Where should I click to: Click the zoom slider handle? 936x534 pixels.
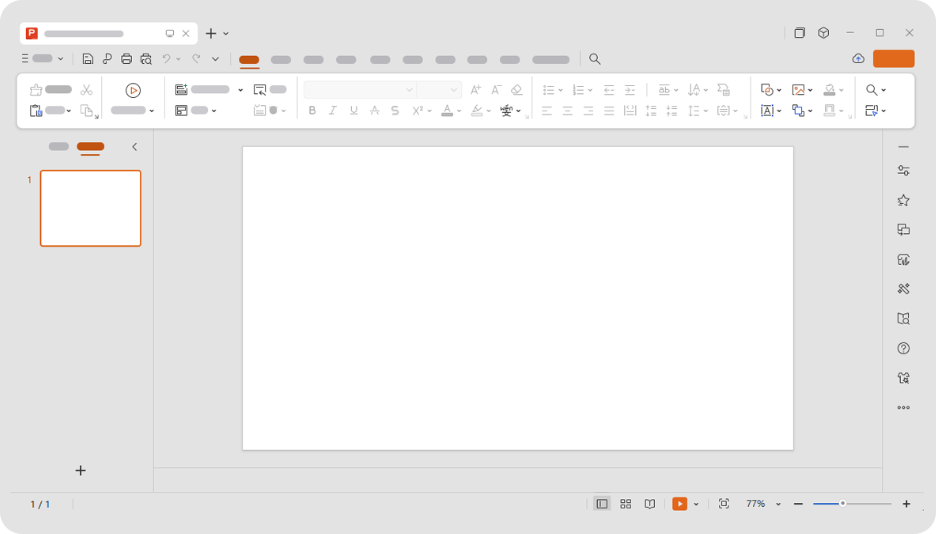click(x=842, y=504)
